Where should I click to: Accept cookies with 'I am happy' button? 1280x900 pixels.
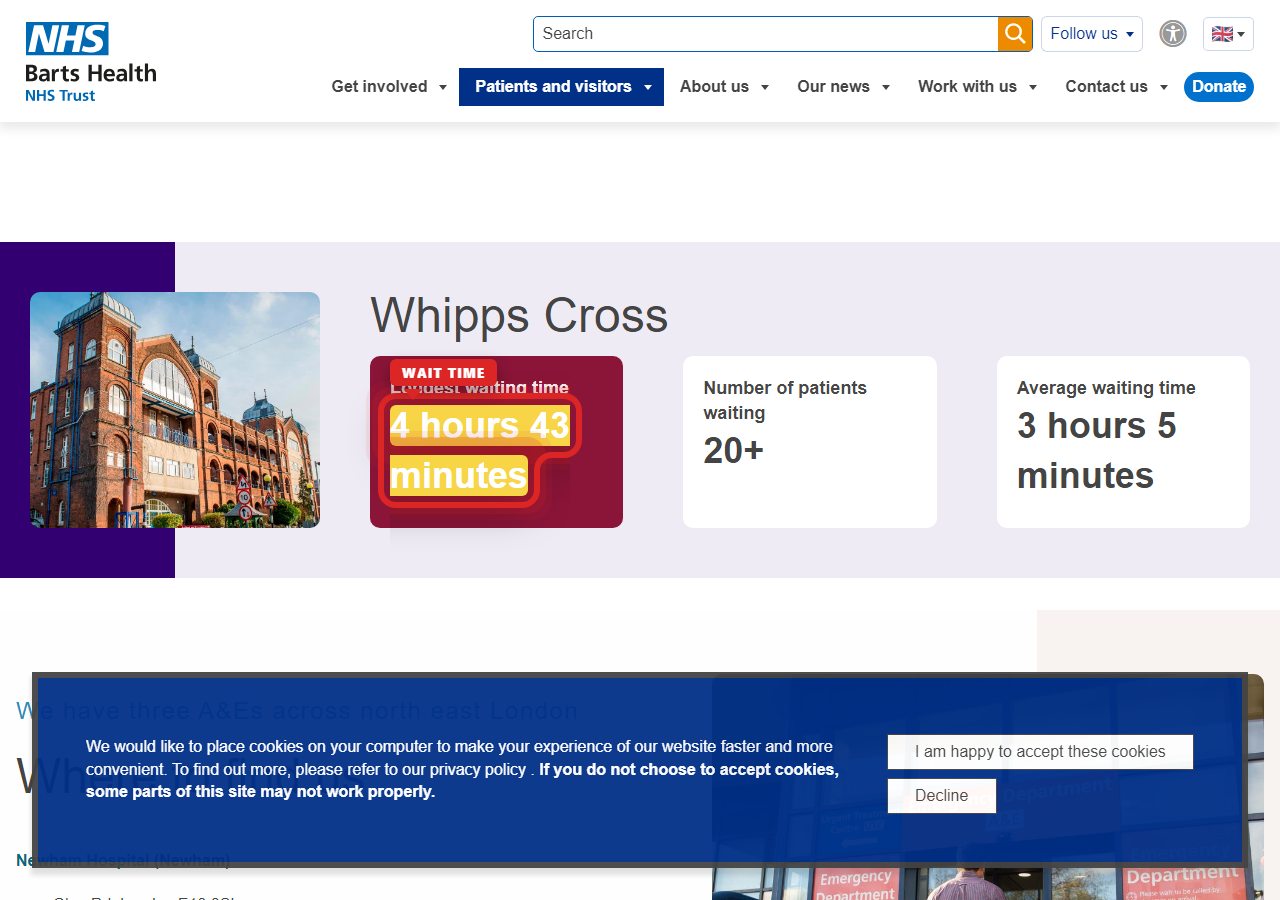point(1040,752)
